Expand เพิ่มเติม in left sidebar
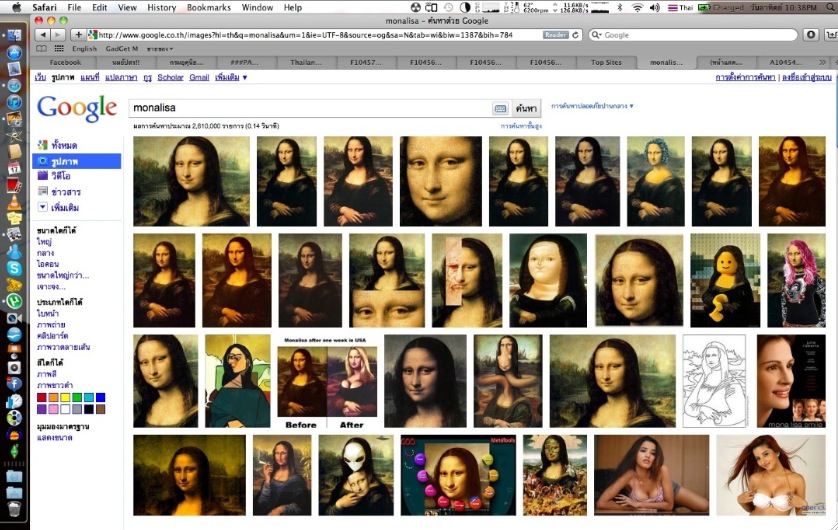Screen dimensions: 838x530 point(59,207)
